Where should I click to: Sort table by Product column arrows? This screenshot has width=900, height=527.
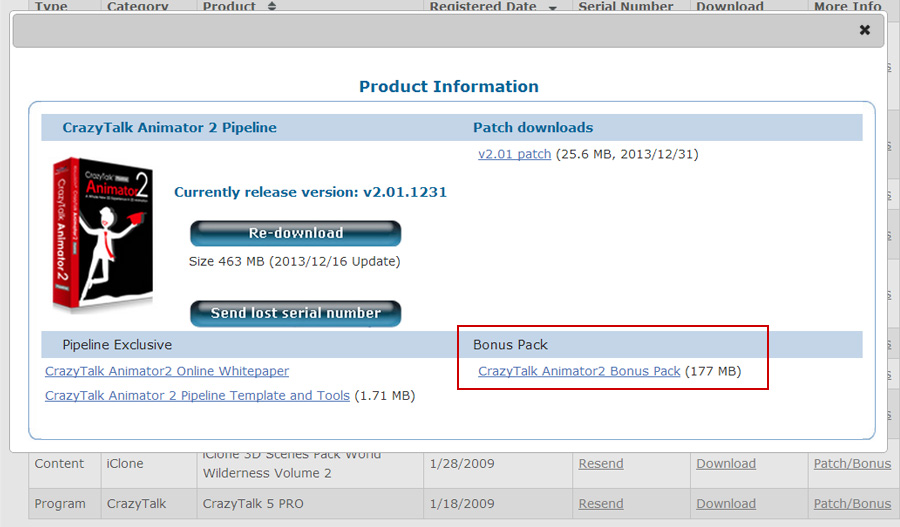[x=272, y=6]
